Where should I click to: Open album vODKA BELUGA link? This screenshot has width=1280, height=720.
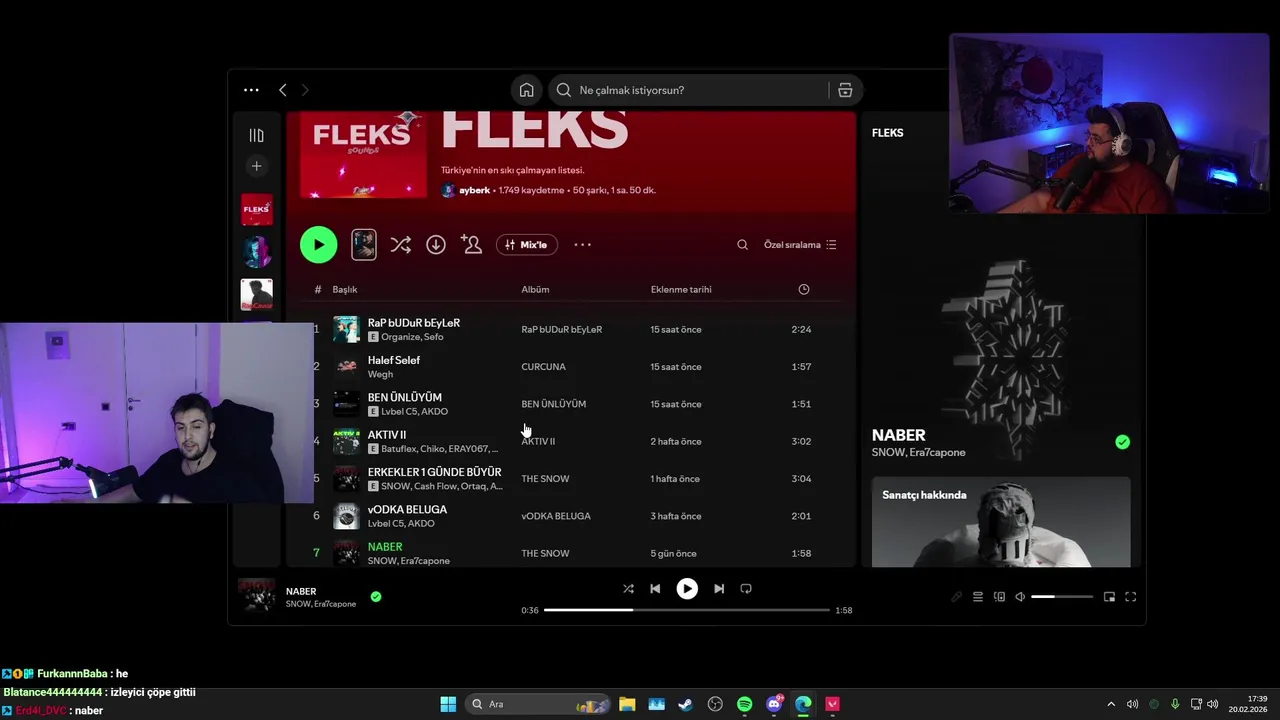pos(556,516)
